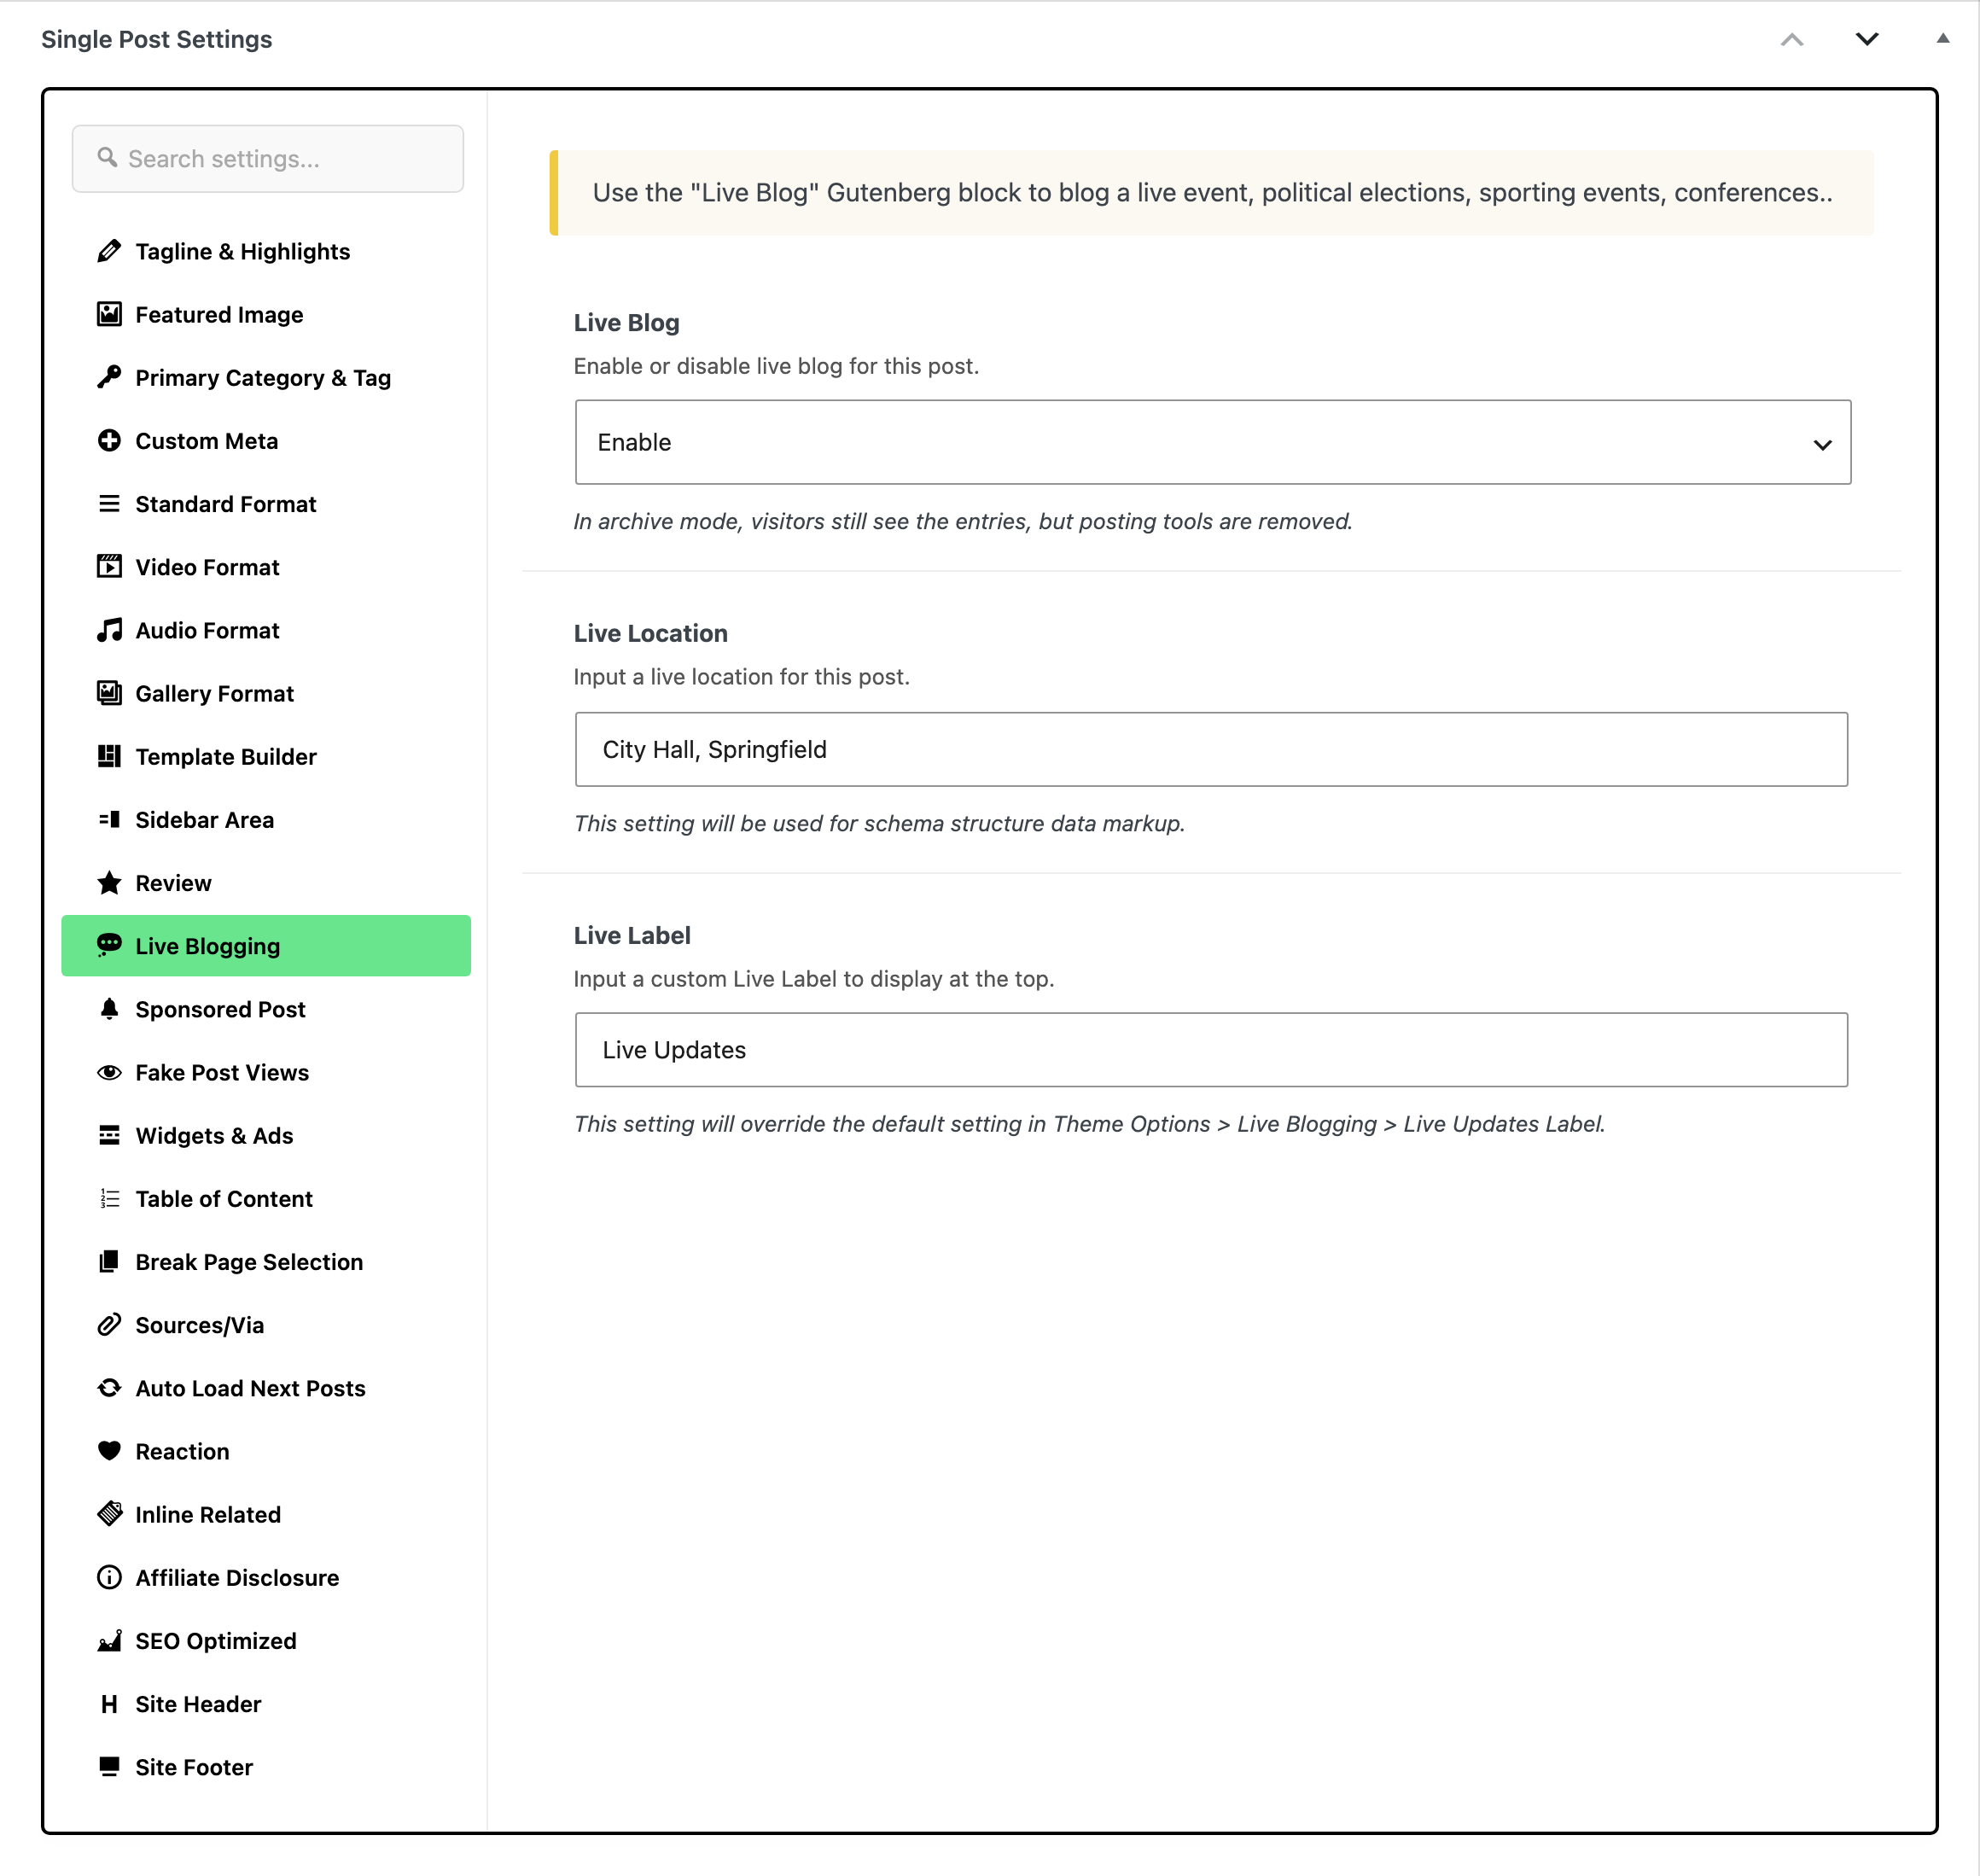Click the Live Location text field
Image resolution: width=1980 pixels, height=1876 pixels.
1211,749
